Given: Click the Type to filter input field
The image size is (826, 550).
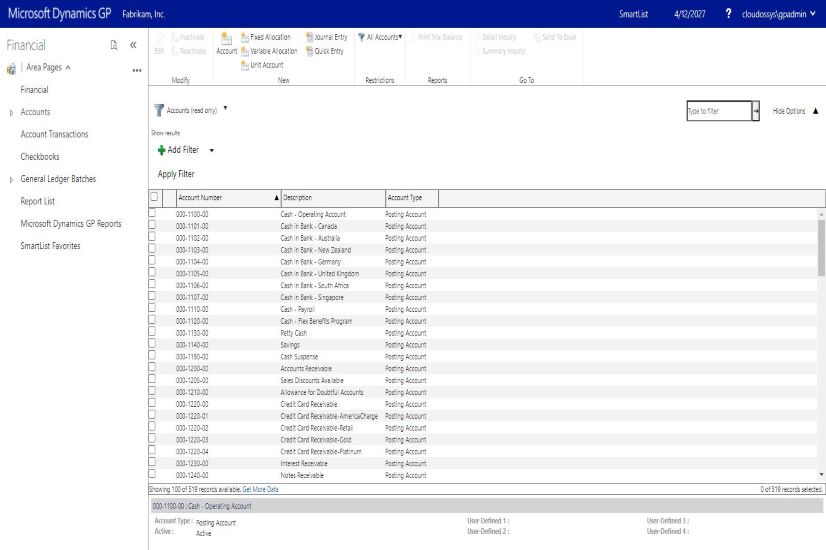Looking at the screenshot, I should click(x=719, y=111).
